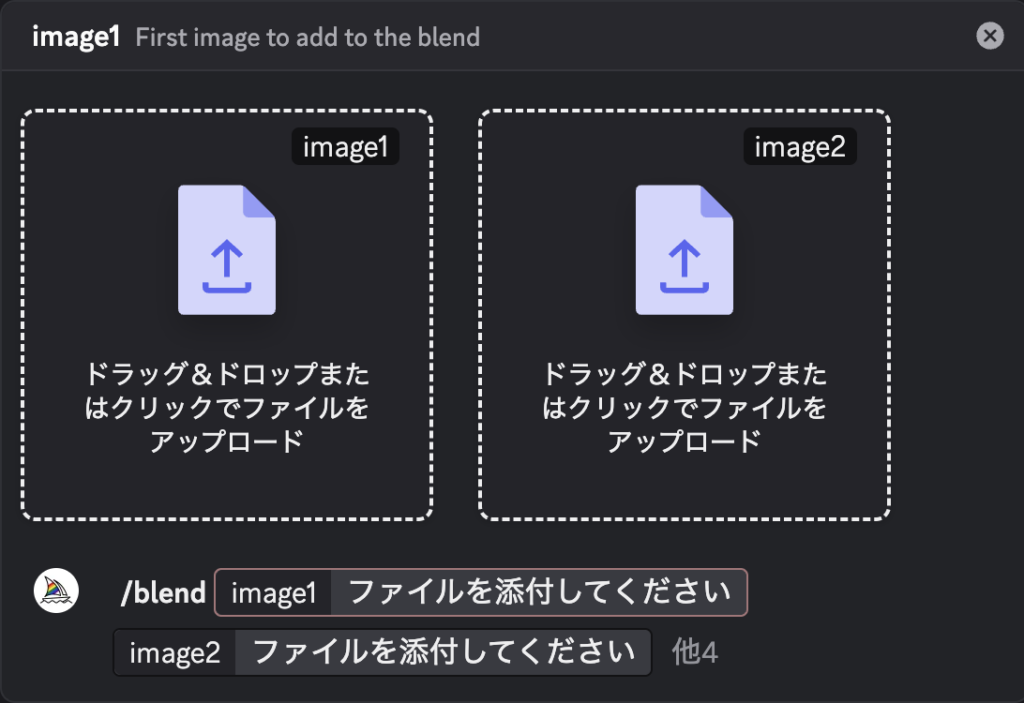The width and height of the screenshot is (1024, 703).
Task: Click the drag-and-drop upload text under image2
Action: (684, 408)
